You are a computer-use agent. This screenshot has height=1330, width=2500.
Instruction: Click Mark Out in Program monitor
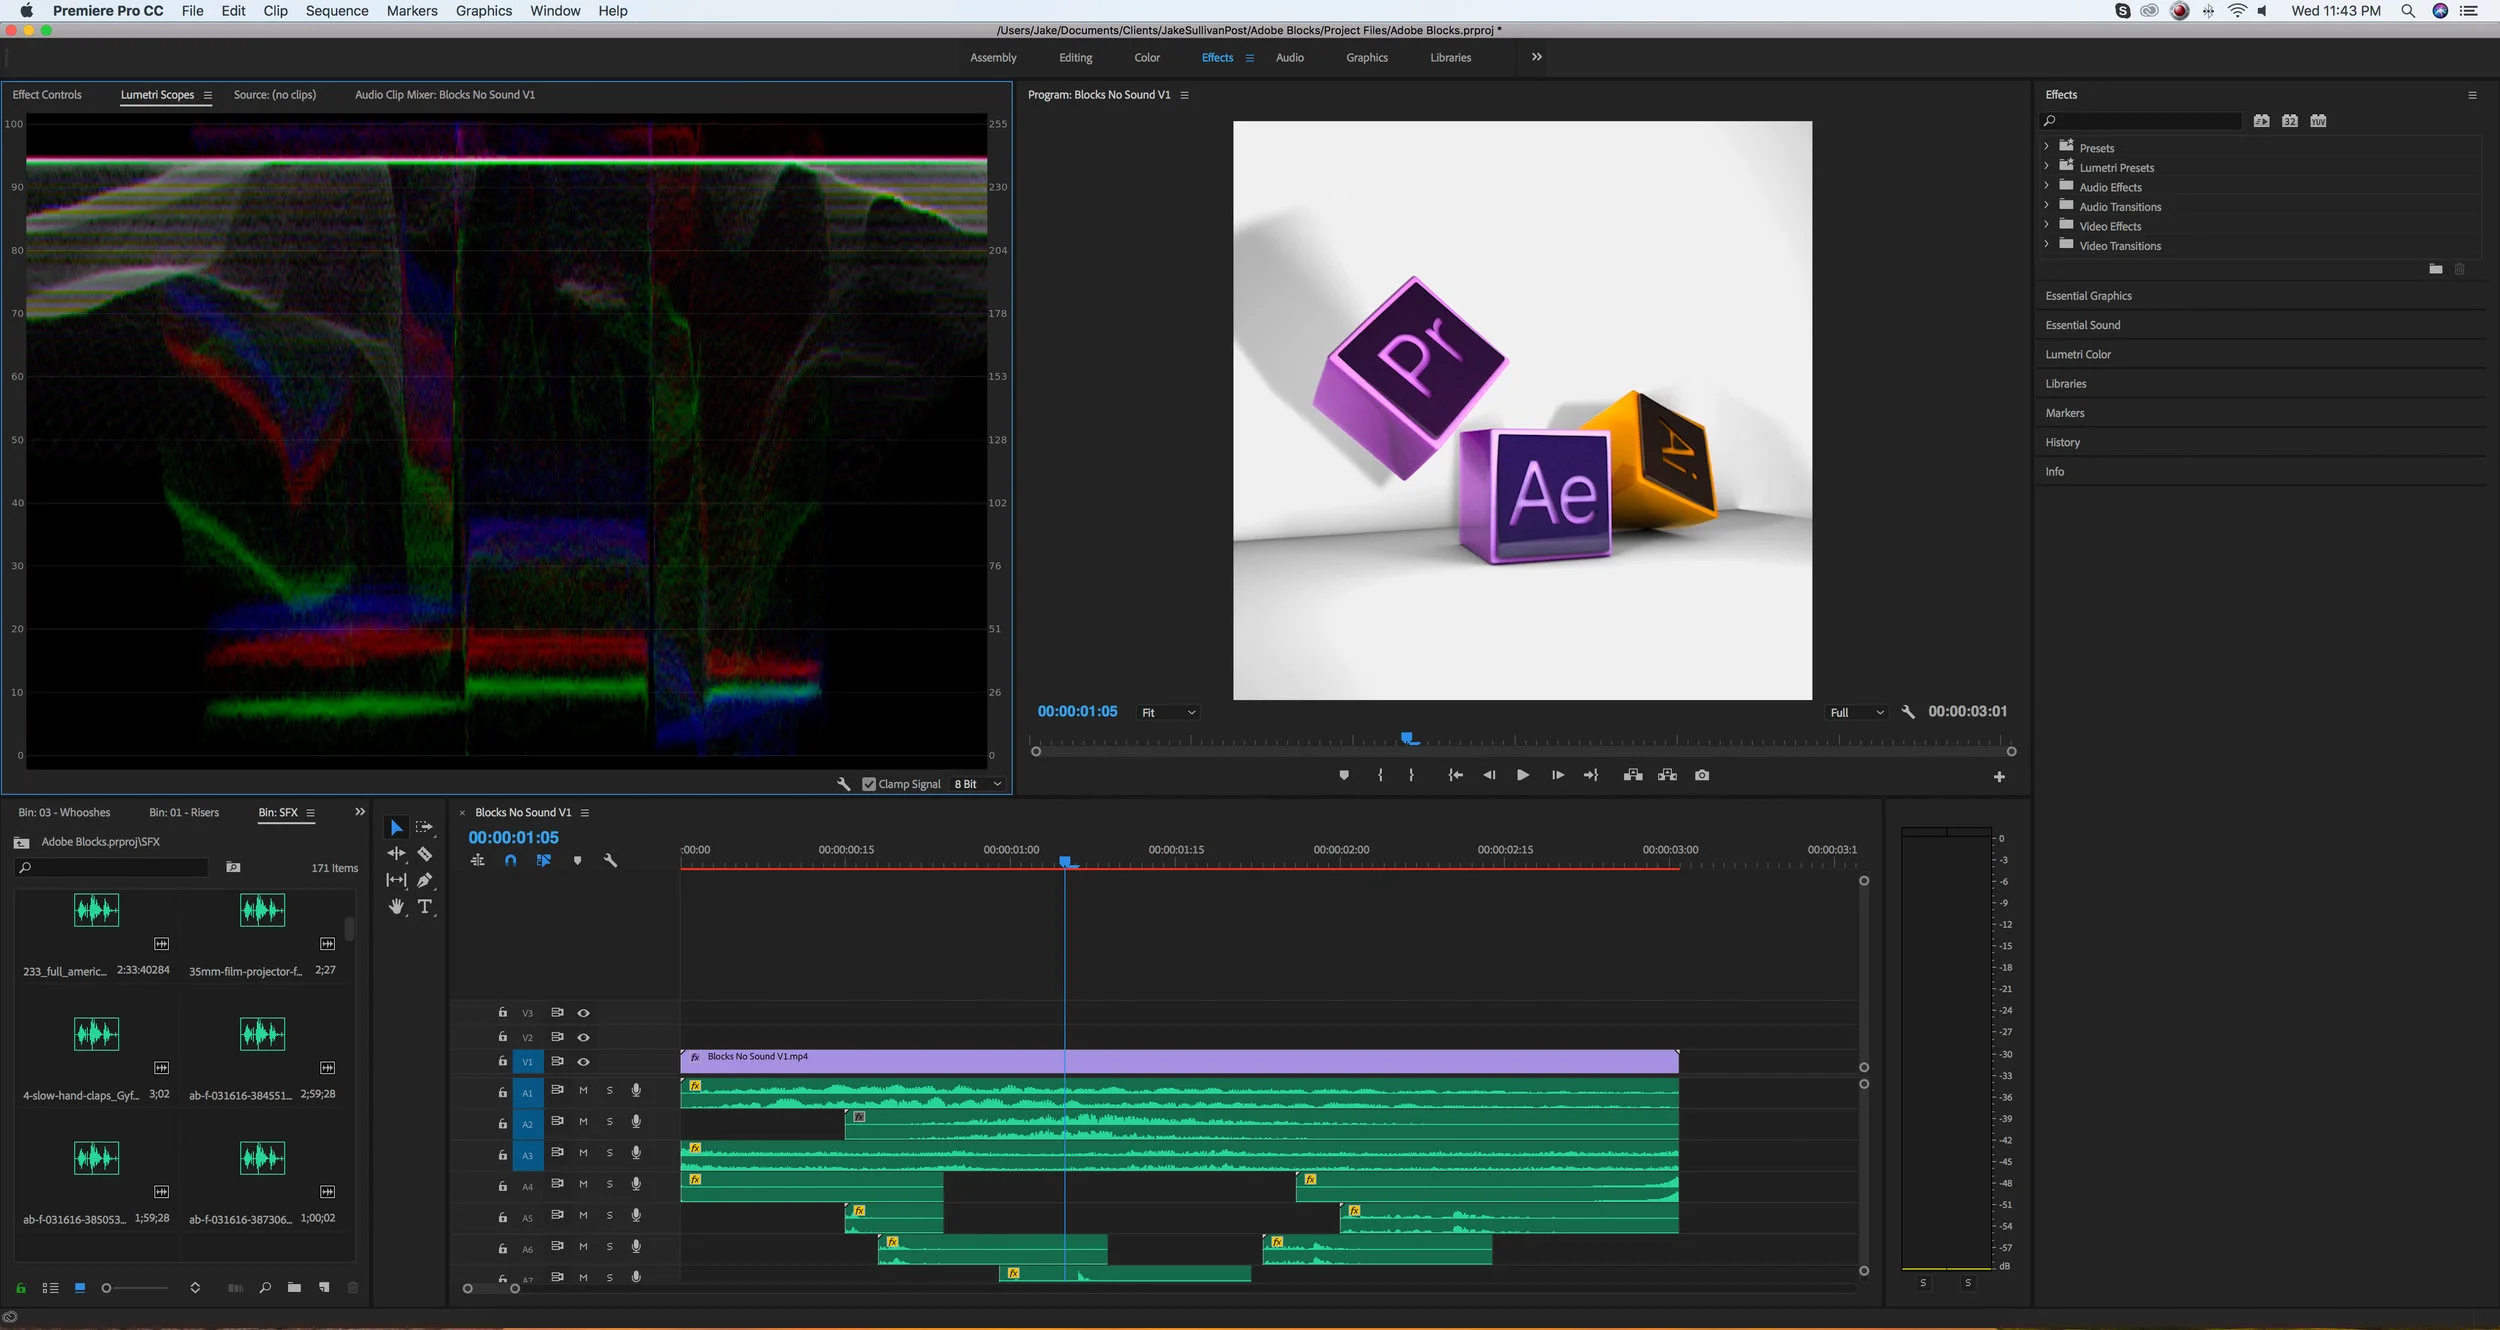point(1411,775)
